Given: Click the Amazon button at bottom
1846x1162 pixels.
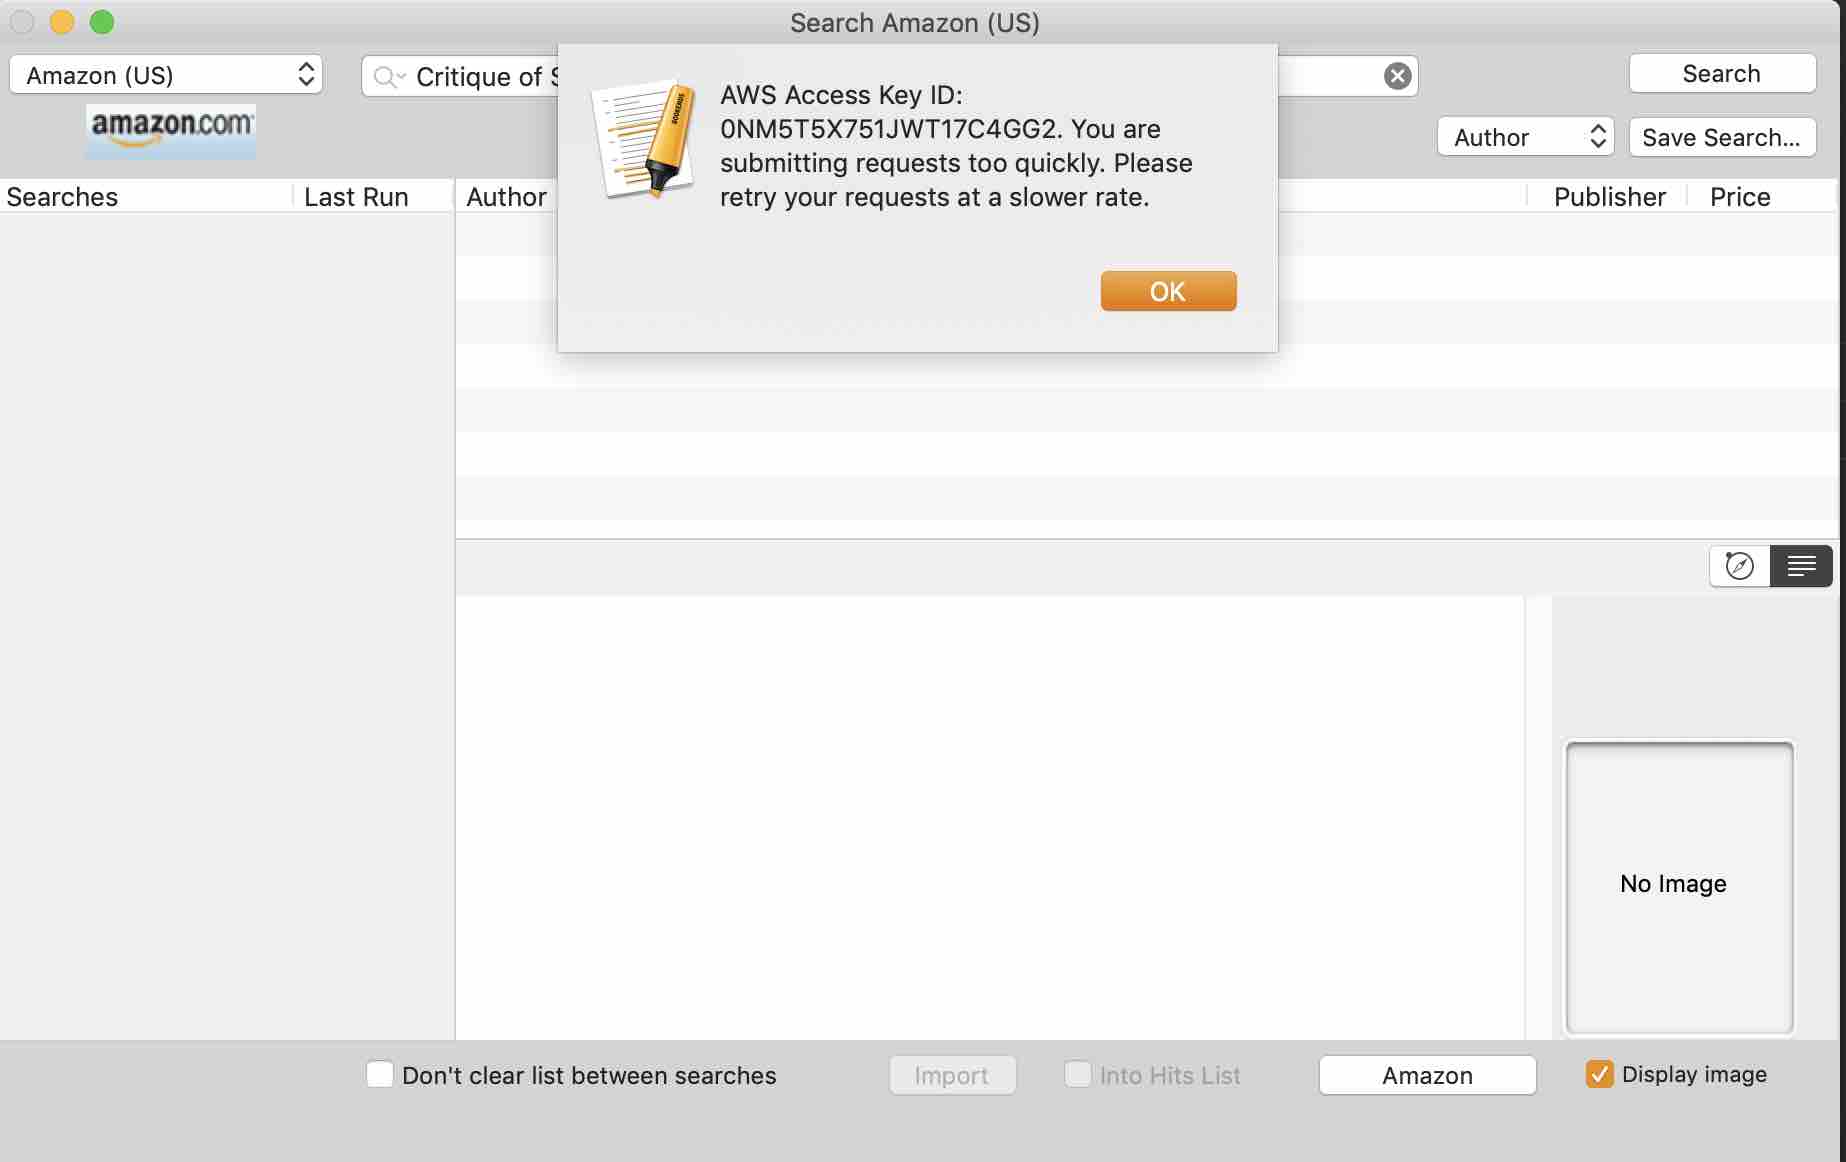Looking at the screenshot, I should 1427,1075.
